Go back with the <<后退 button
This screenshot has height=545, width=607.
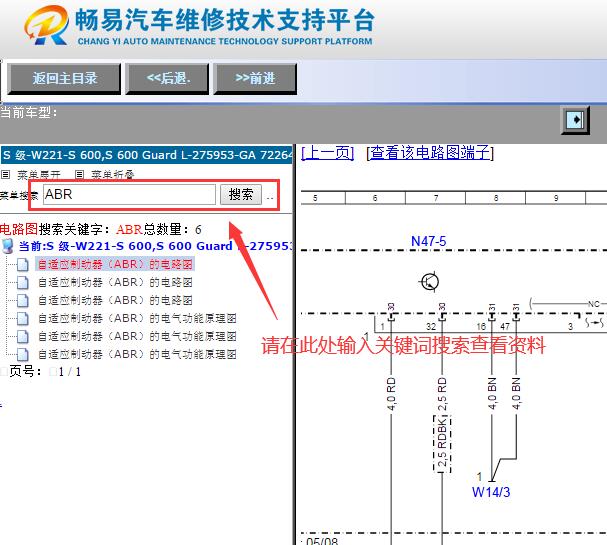point(167,79)
